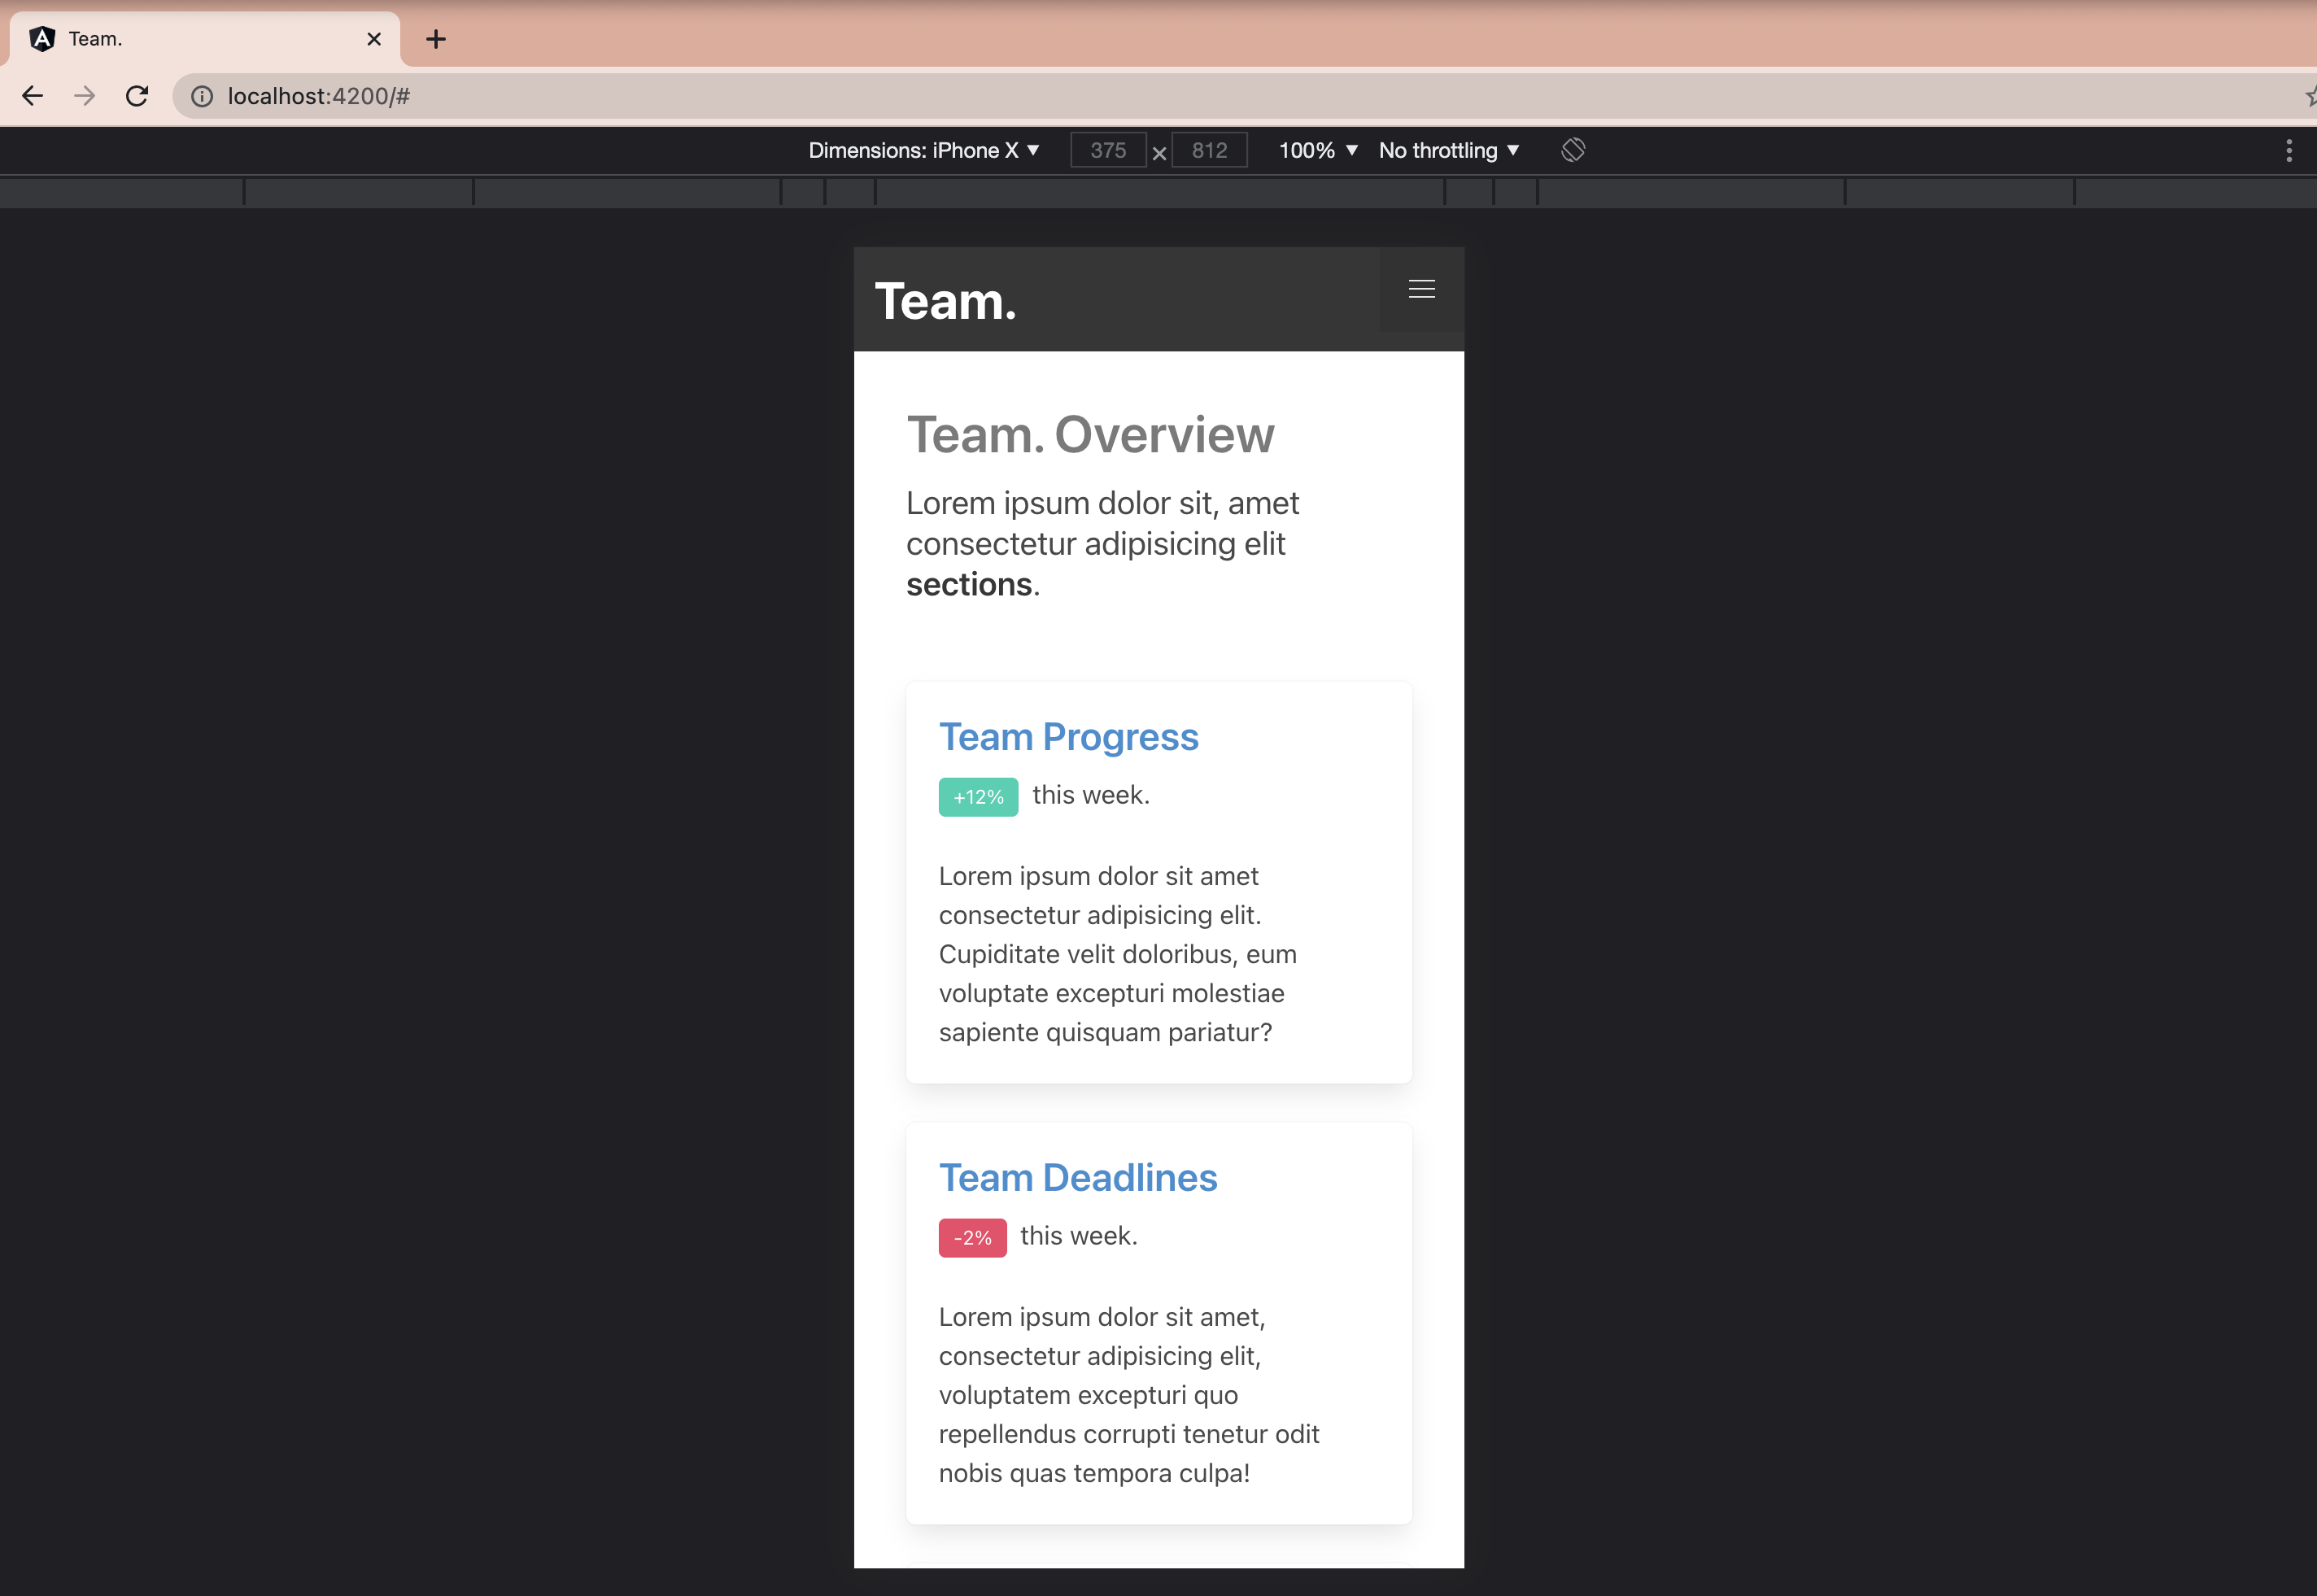Open the No throttling network dropdown

pos(1448,150)
